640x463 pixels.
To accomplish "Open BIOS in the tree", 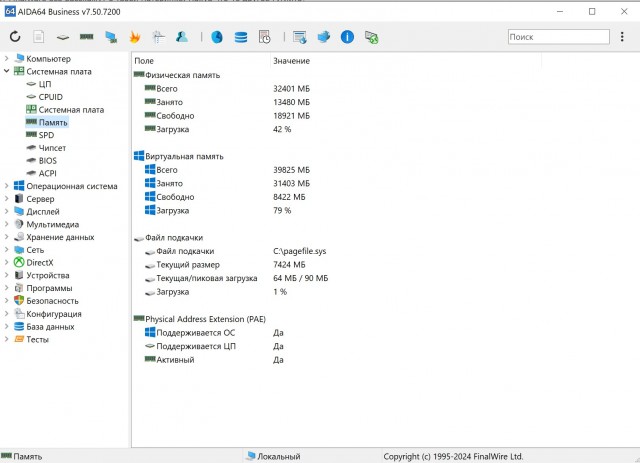I will pyautogui.click(x=47, y=161).
